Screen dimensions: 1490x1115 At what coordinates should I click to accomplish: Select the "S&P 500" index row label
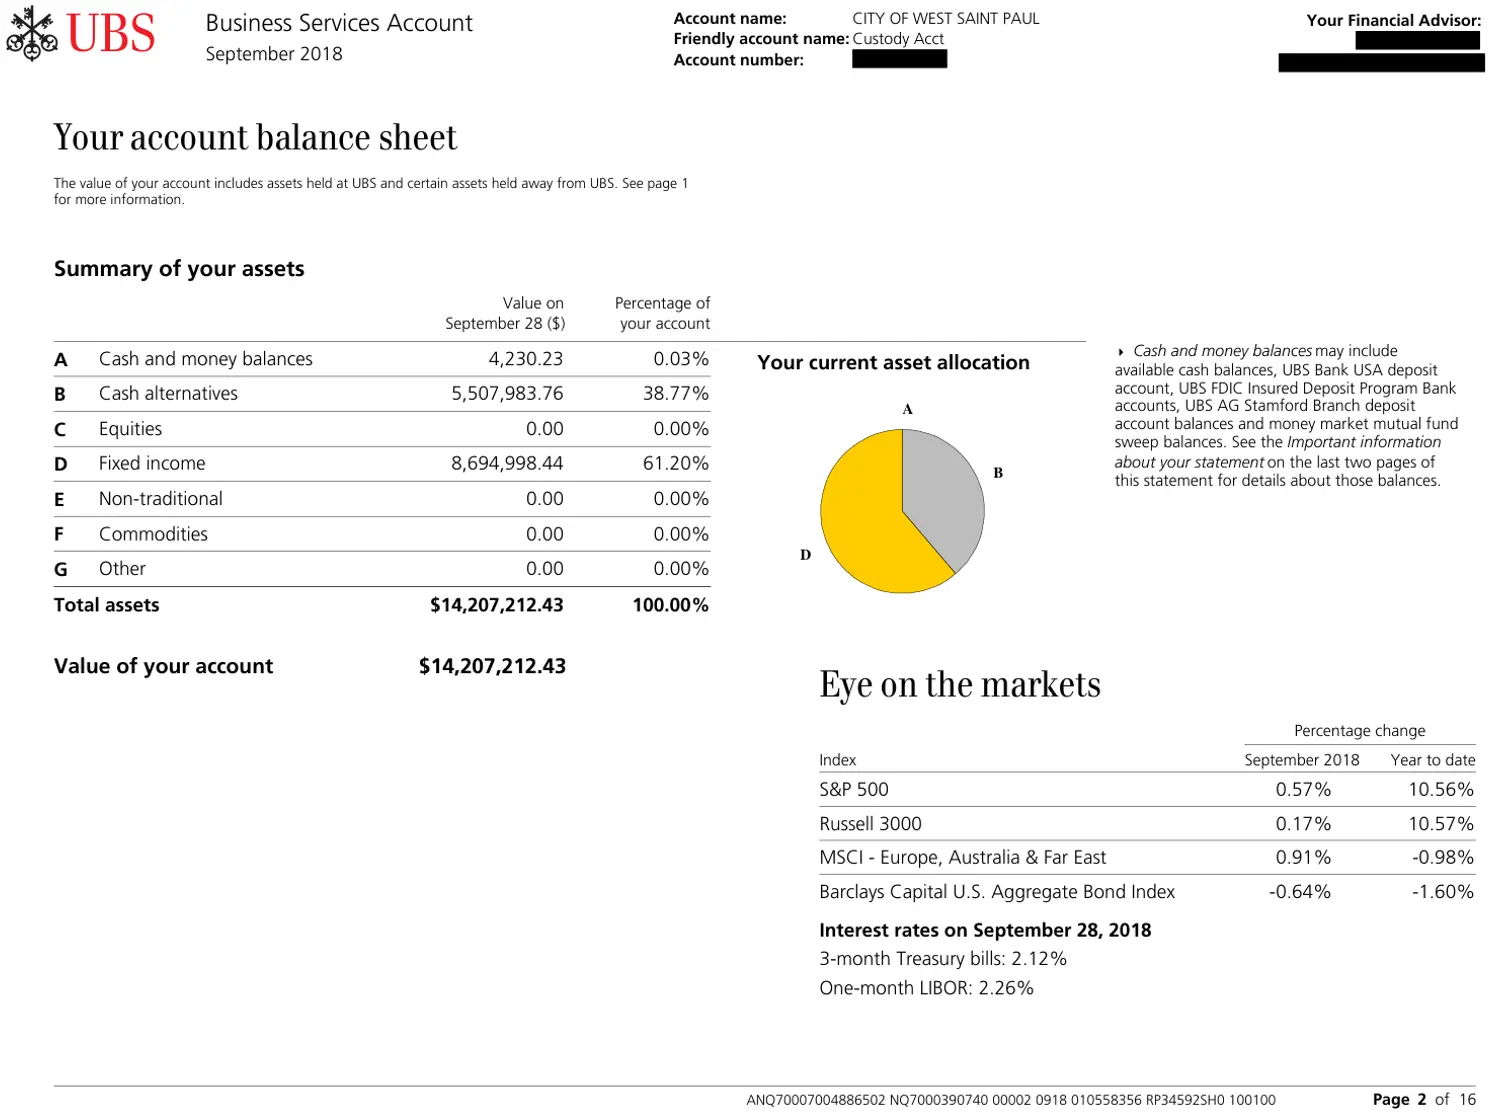pyautogui.click(x=854, y=789)
